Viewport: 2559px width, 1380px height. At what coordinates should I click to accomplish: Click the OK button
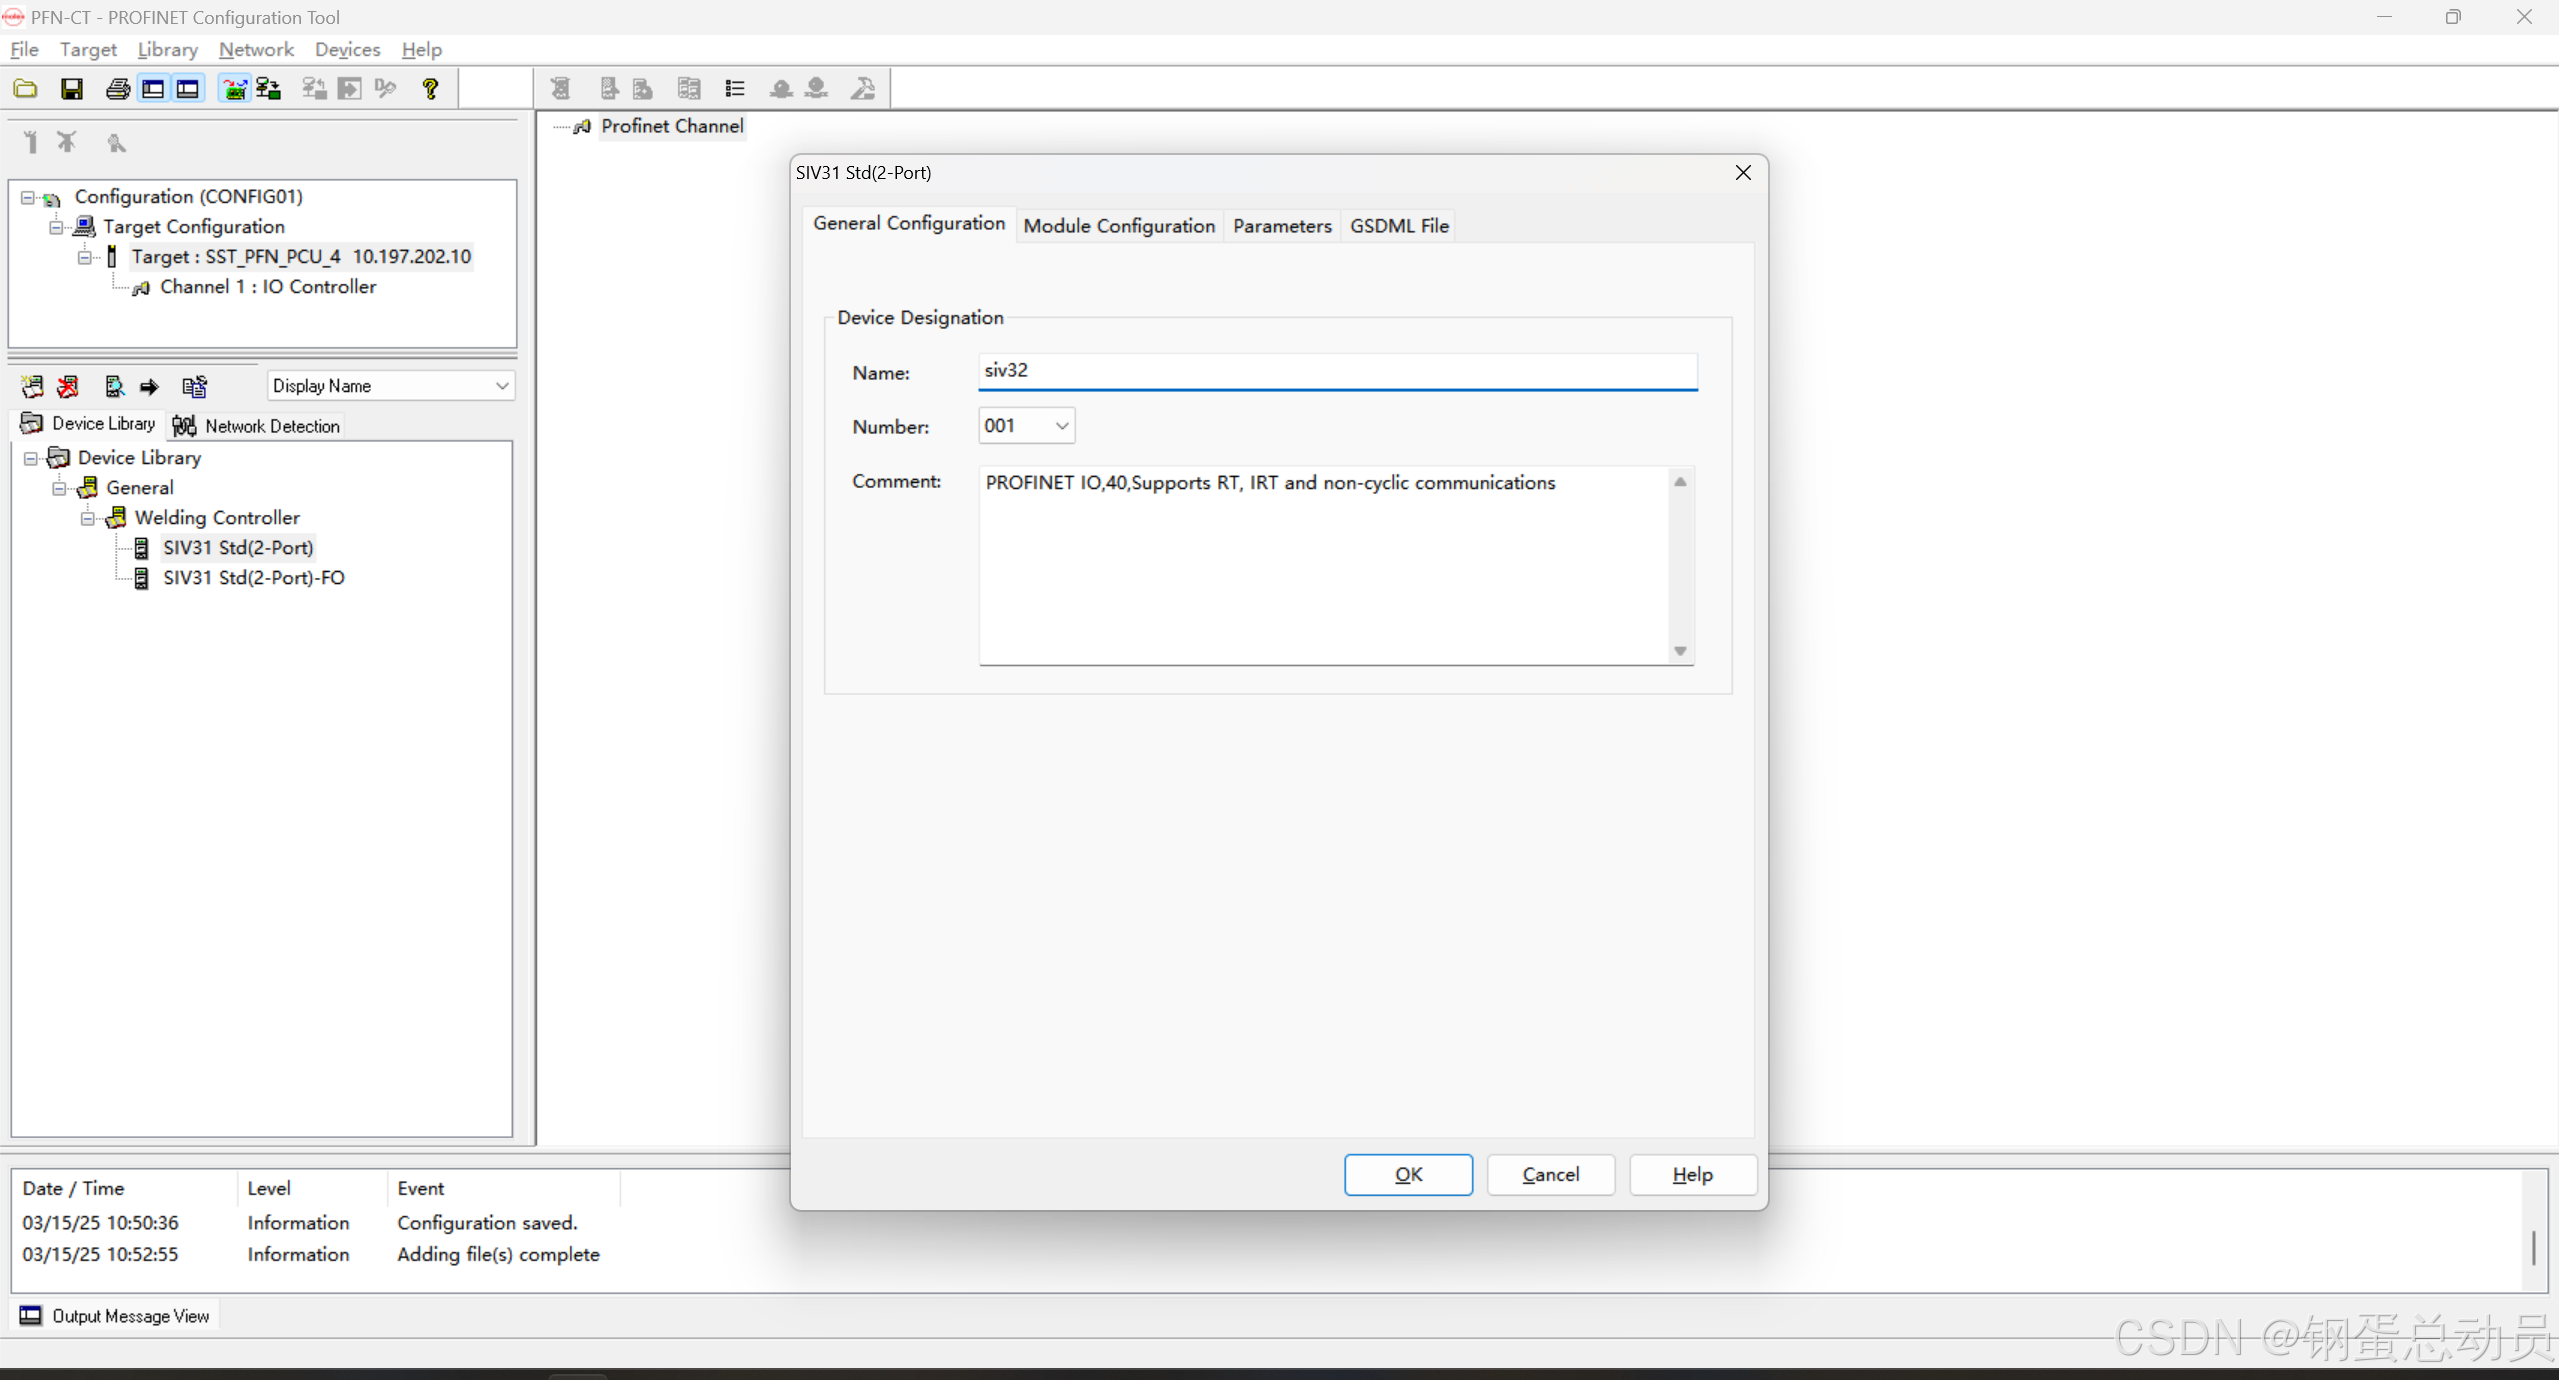point(1407,1174)
